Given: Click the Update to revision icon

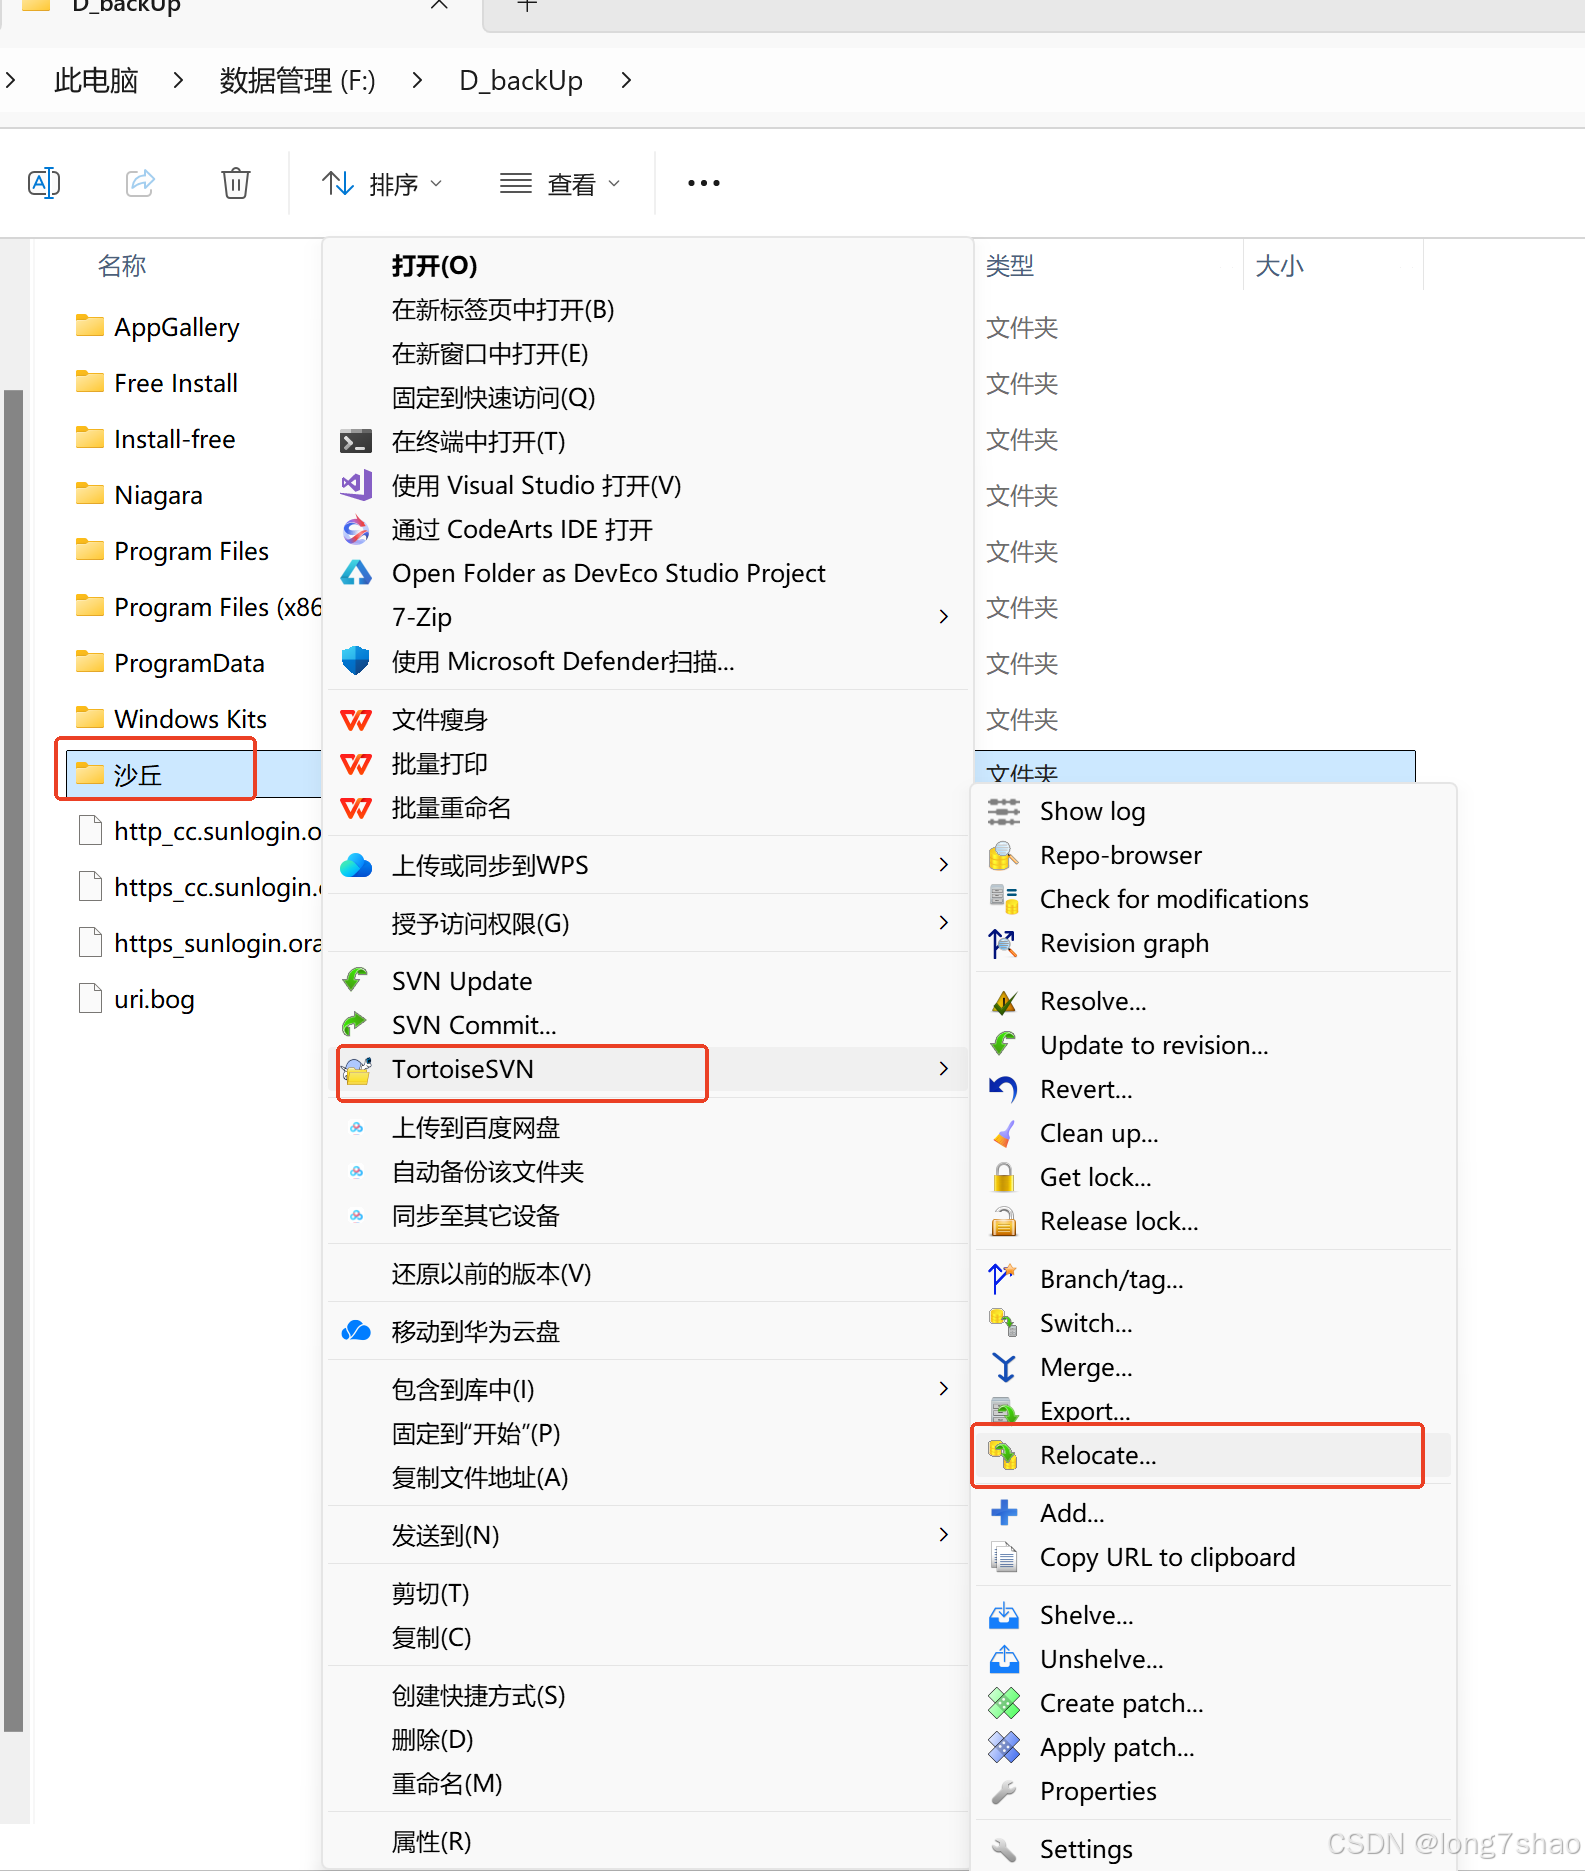Looking at the screenshot, I should [1004, 1046].
